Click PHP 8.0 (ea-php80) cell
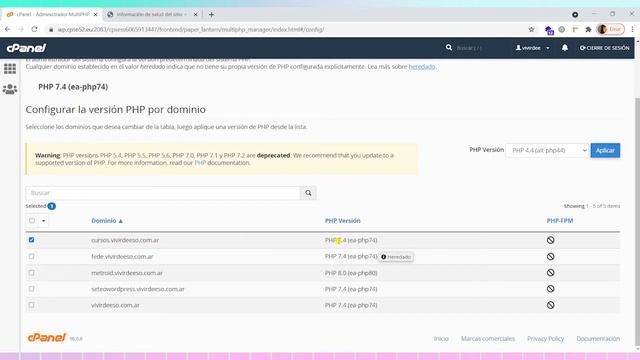This screenshot has height=360, width=640. click(351, 273)
